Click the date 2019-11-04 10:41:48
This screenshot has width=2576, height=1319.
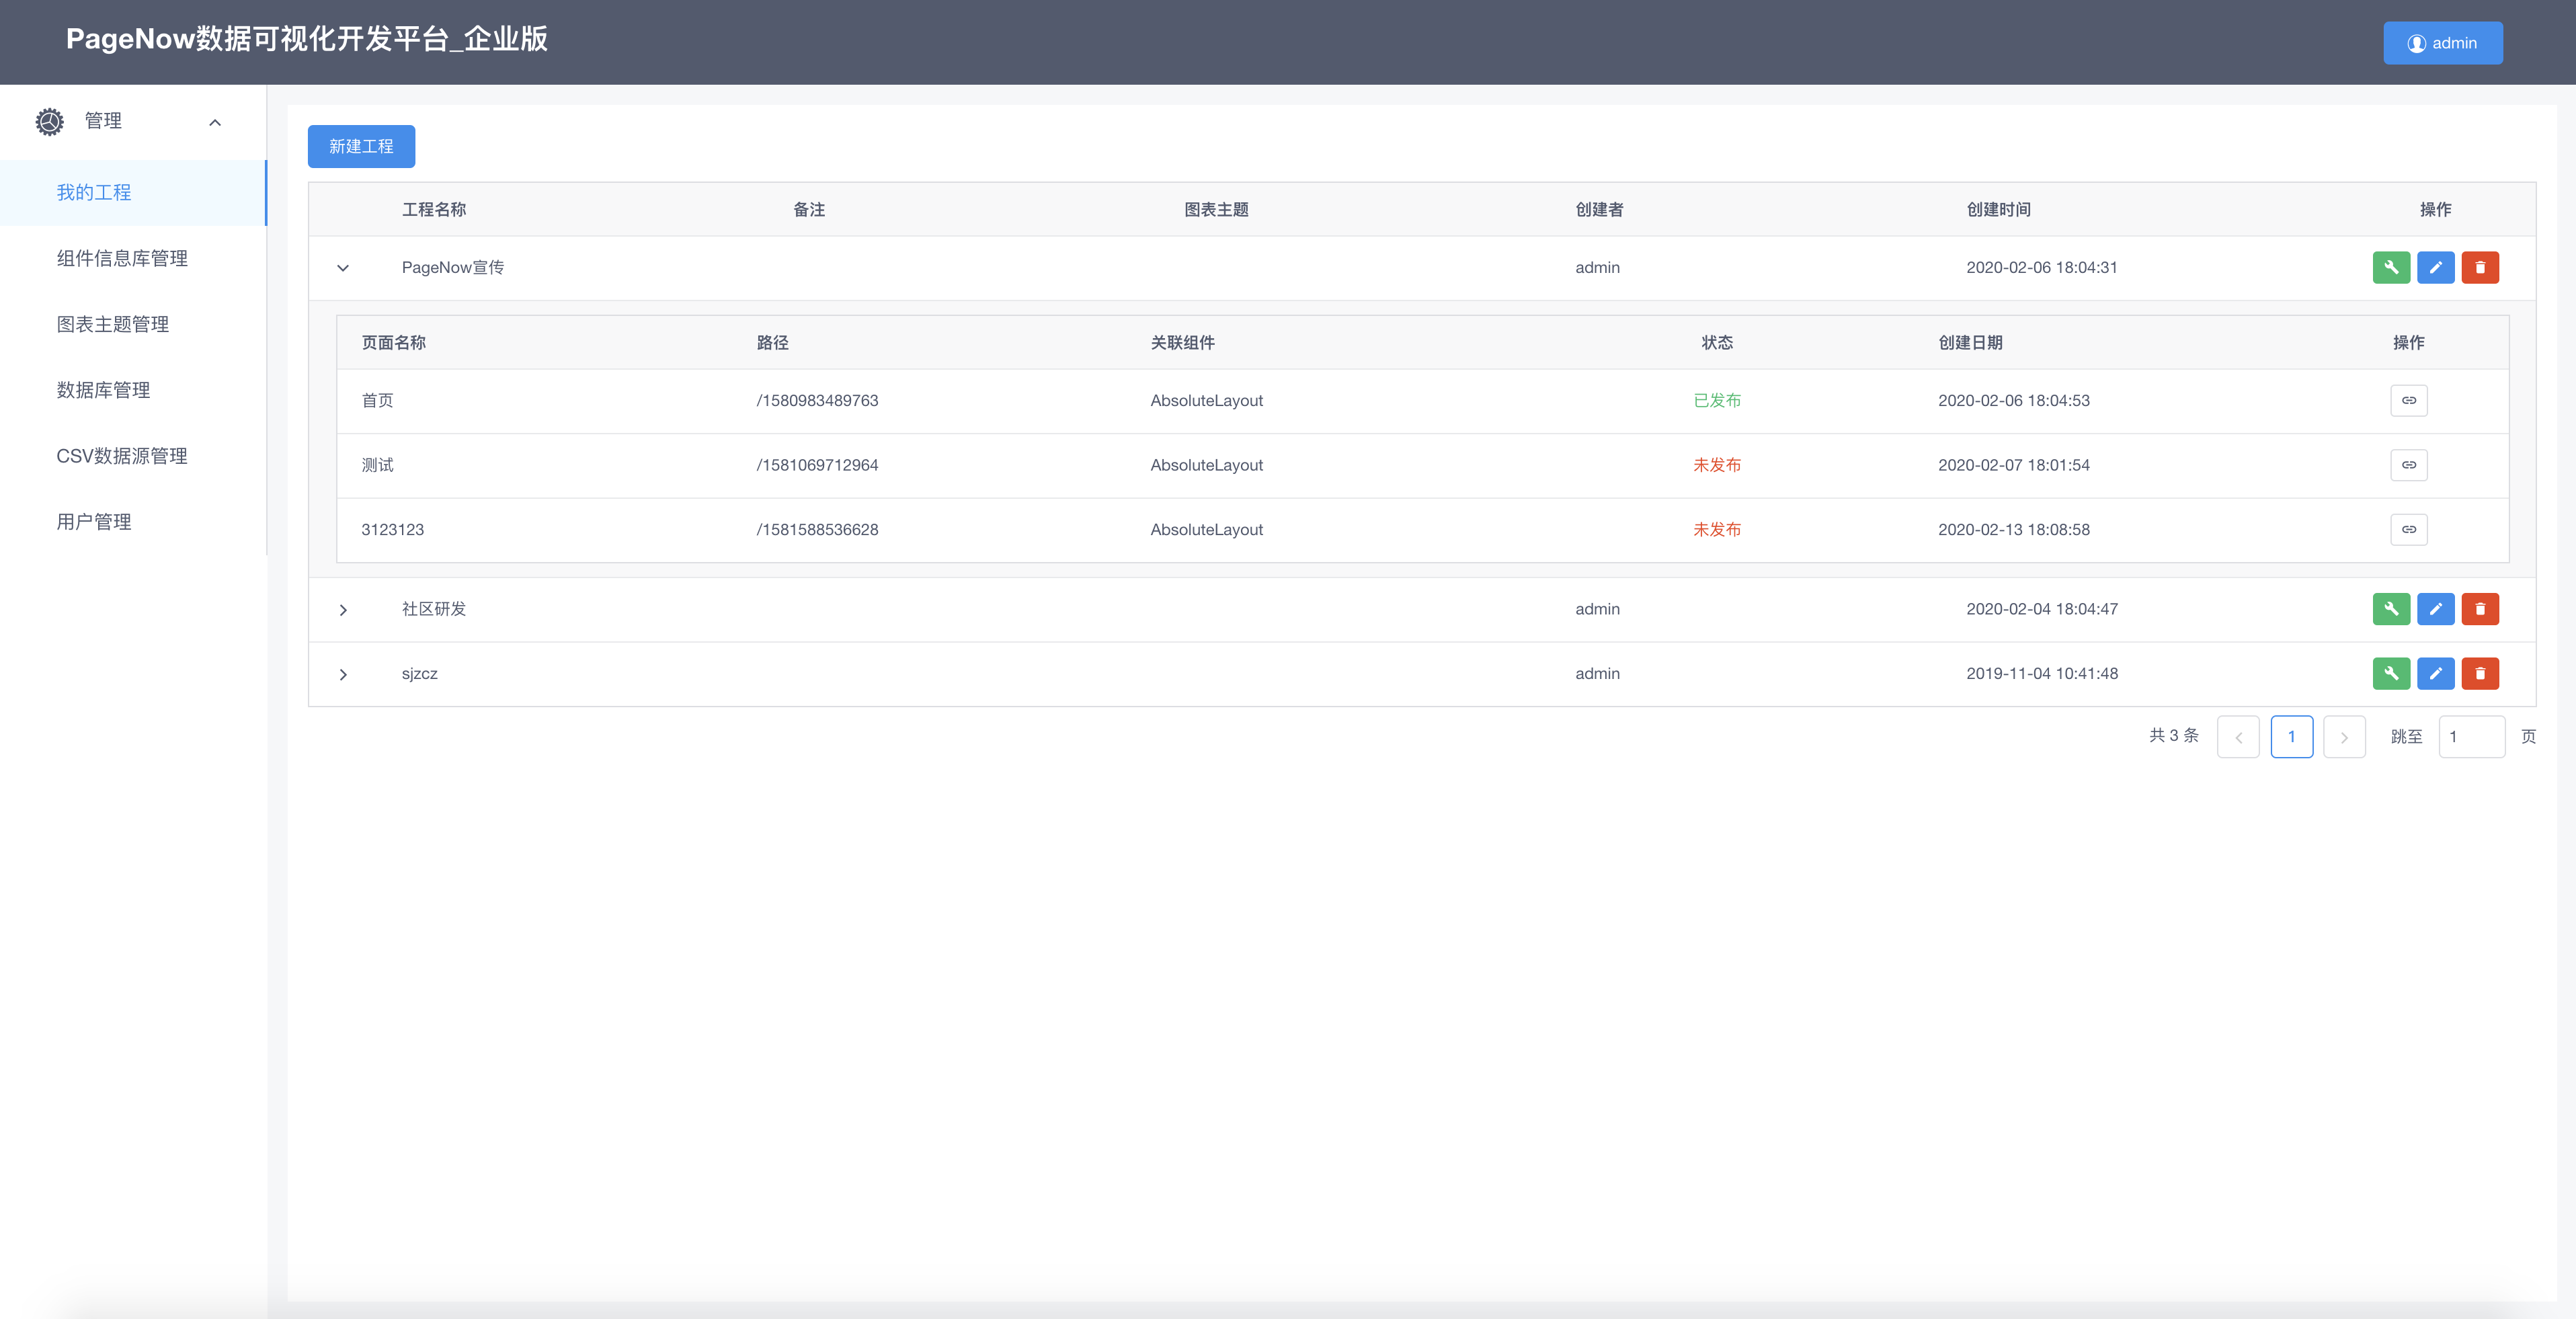point(2041,673)
